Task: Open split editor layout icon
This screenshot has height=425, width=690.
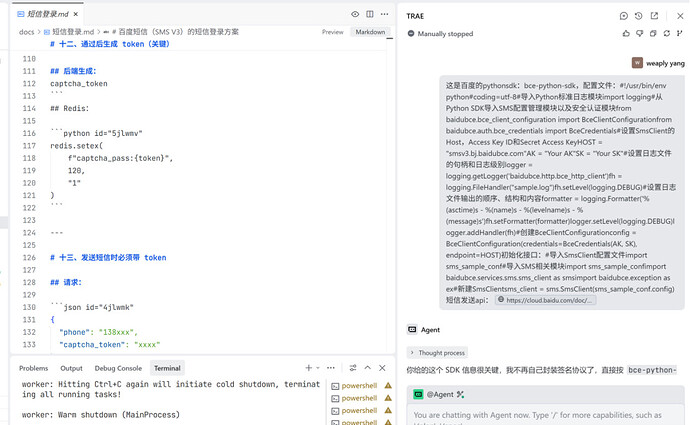Action: (x=370, y=14)
